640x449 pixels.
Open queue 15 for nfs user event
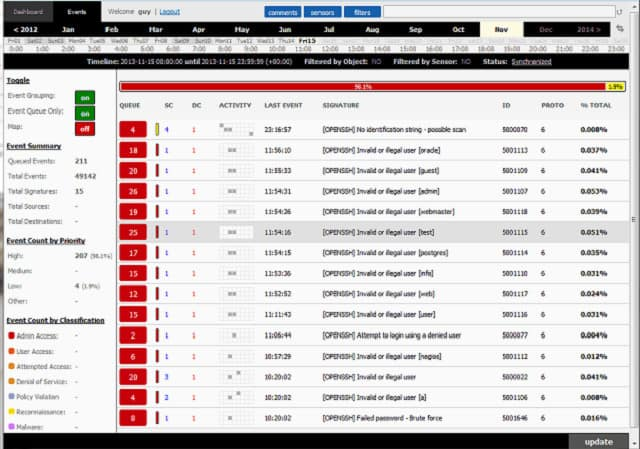coord(133,273)
